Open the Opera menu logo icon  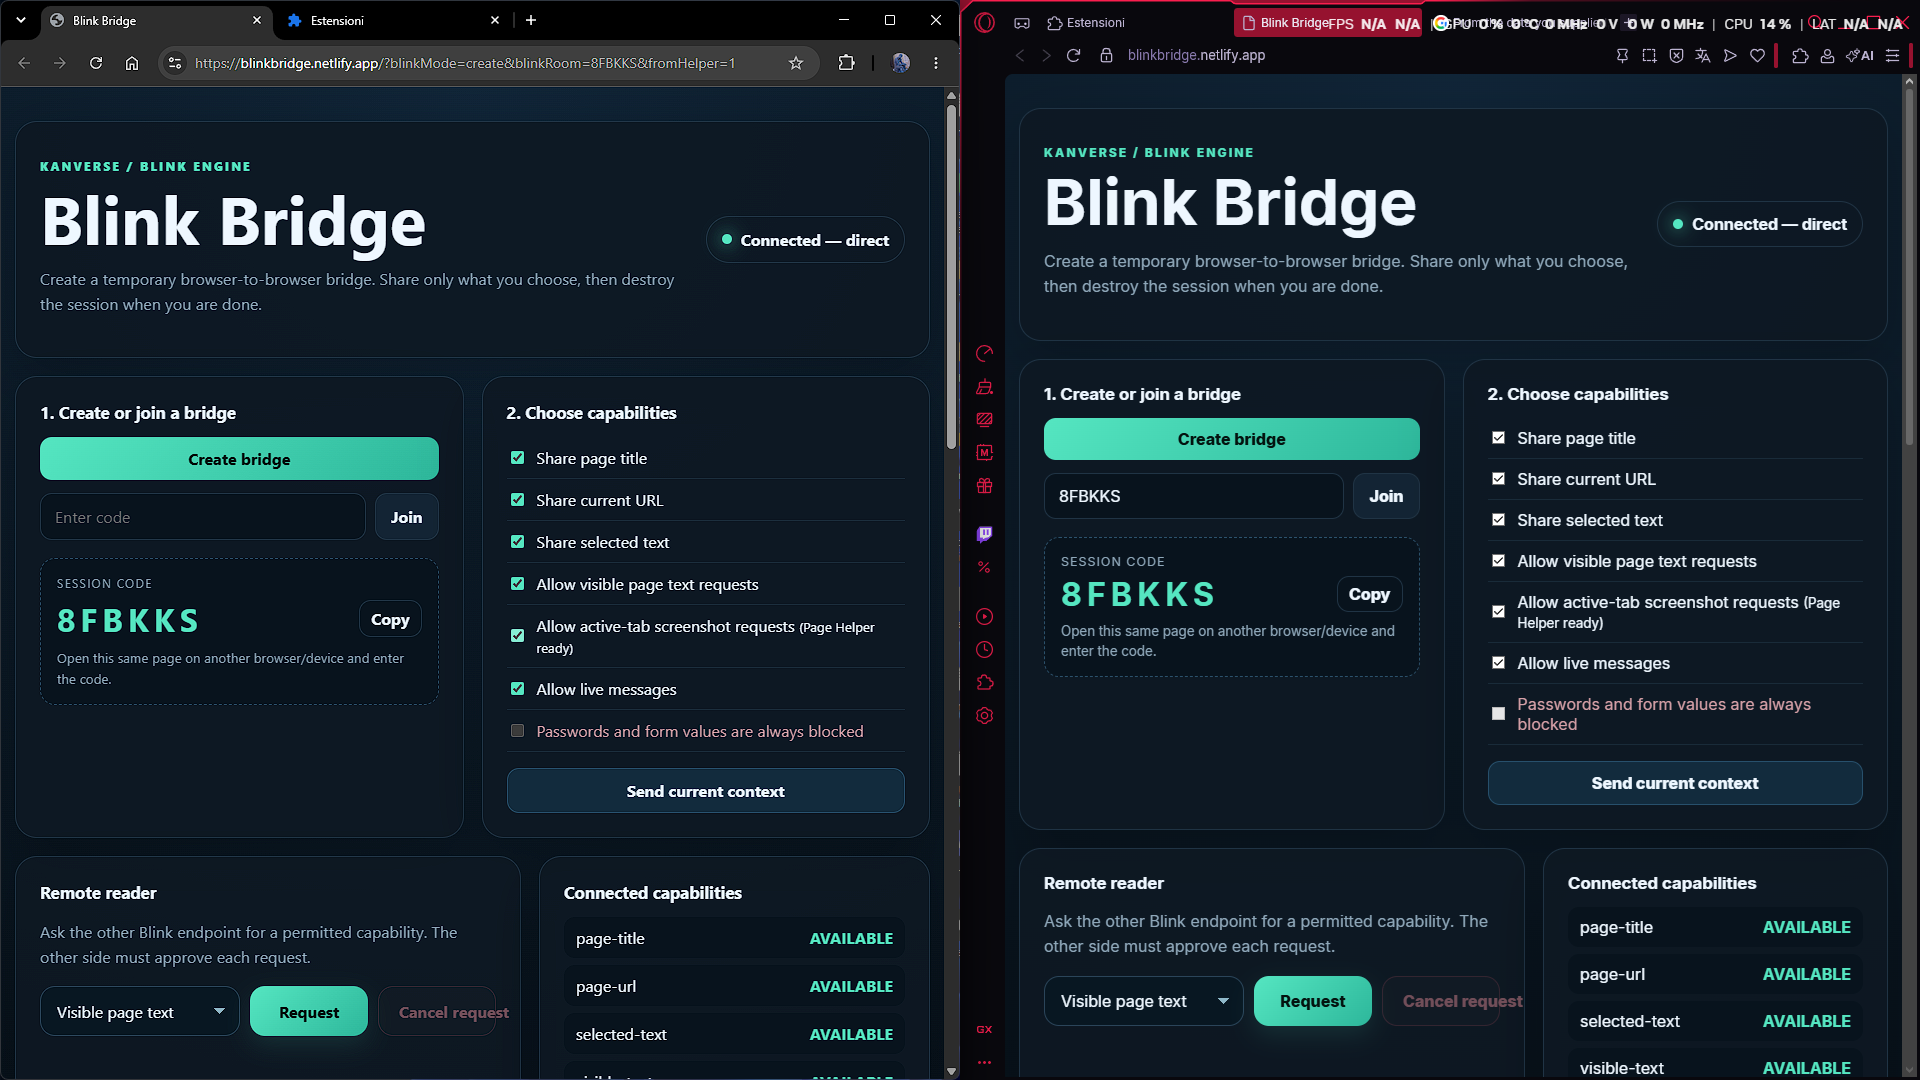click(984, 22)
